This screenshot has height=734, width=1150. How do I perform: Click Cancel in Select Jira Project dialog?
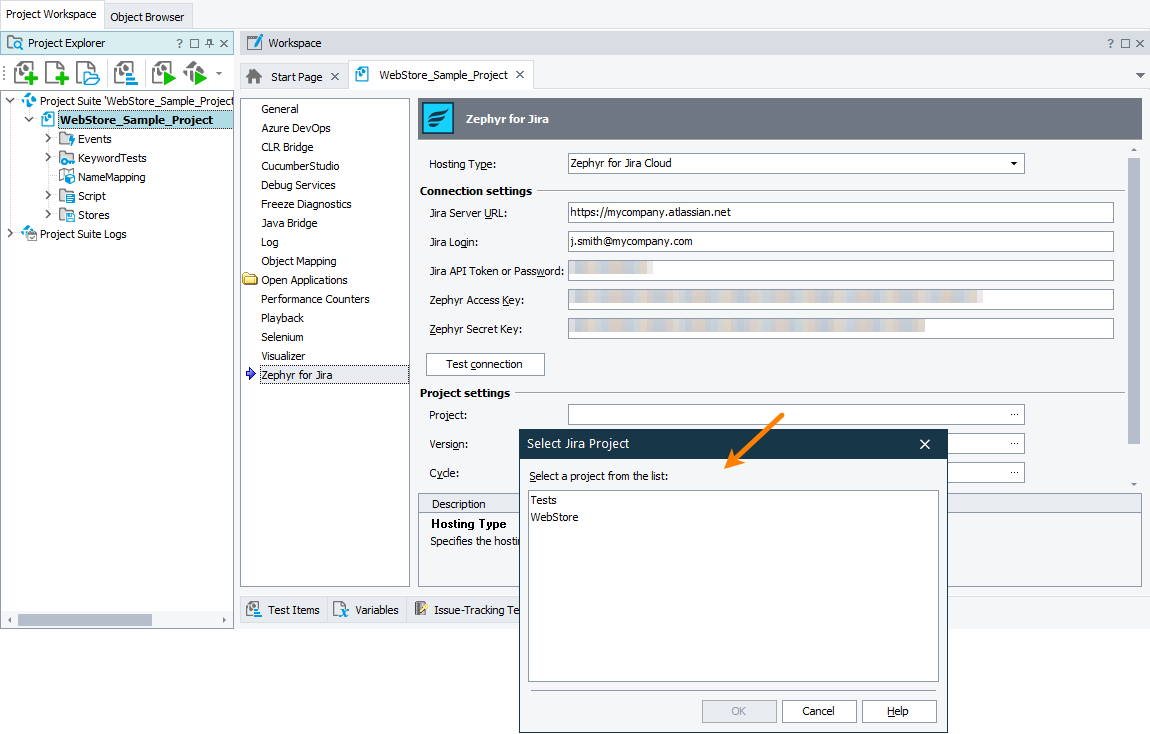[818, 711]
